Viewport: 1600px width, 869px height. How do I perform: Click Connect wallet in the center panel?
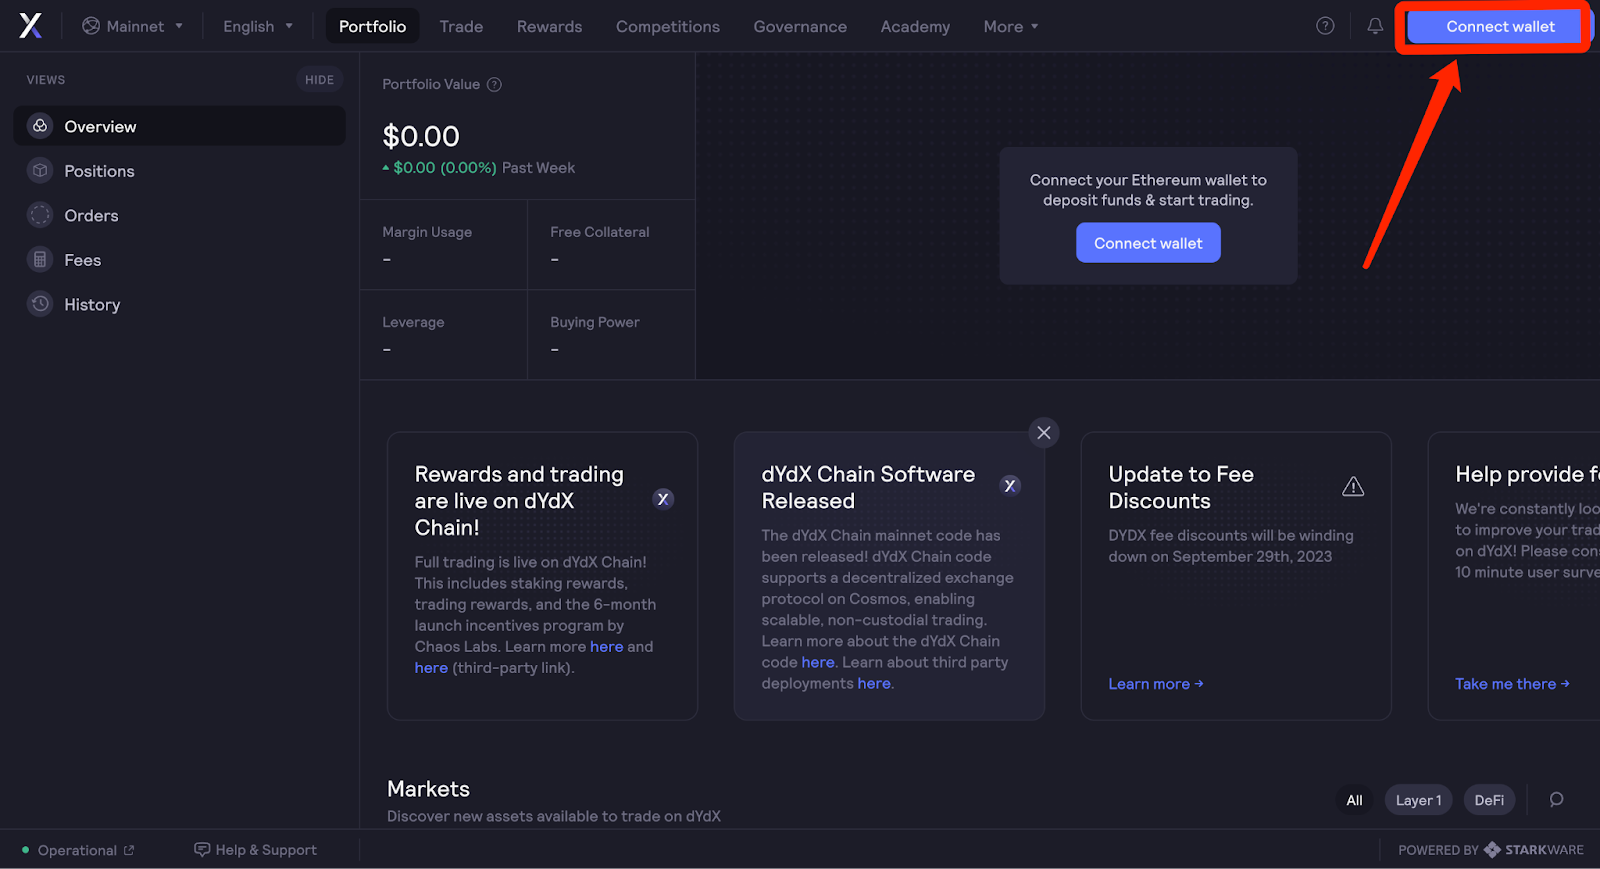point(1148,243)
